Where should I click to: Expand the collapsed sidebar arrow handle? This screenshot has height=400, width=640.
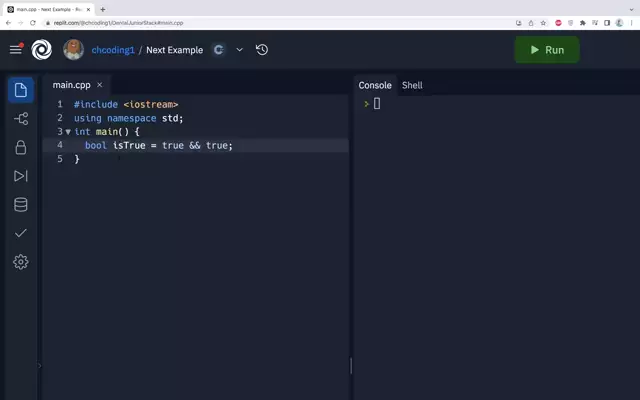pos(40,366)
